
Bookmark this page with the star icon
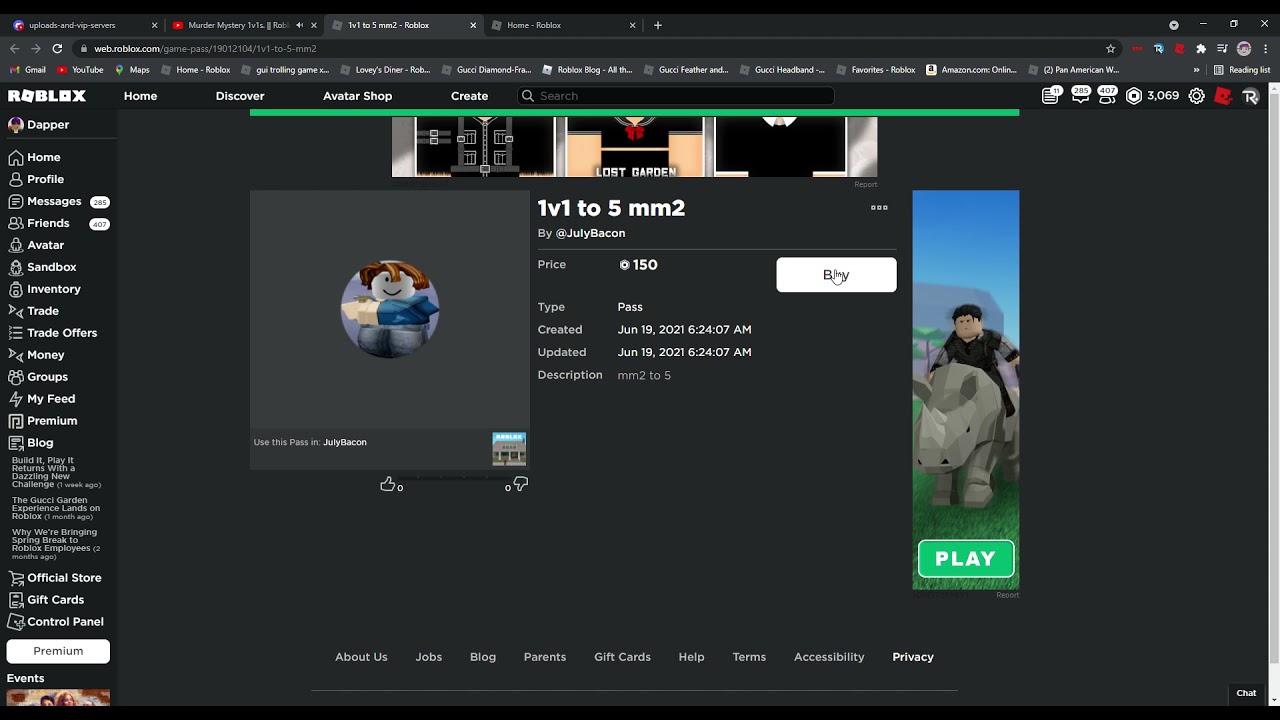[x=1110, y=48]
